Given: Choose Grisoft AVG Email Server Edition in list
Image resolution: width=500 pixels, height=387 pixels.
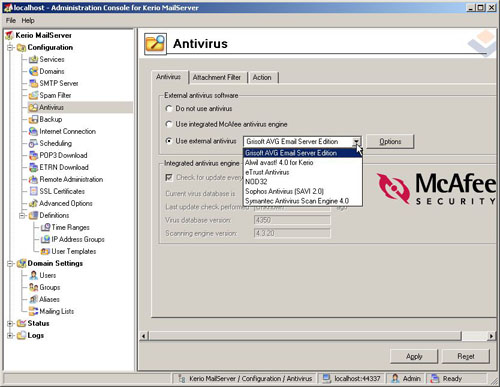Looking at the screenshot, I should (303, 153).
